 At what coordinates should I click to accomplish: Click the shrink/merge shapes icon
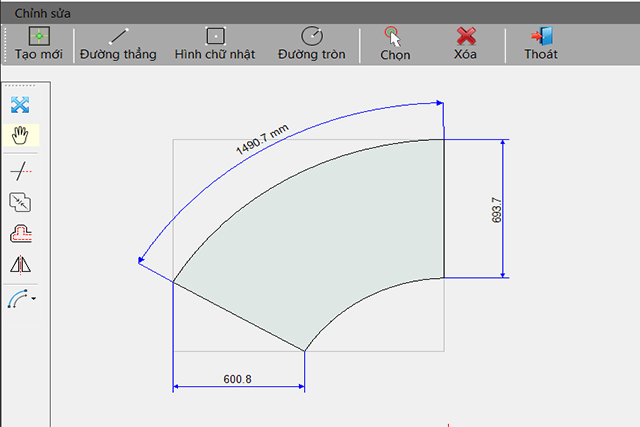click(20, 202)
